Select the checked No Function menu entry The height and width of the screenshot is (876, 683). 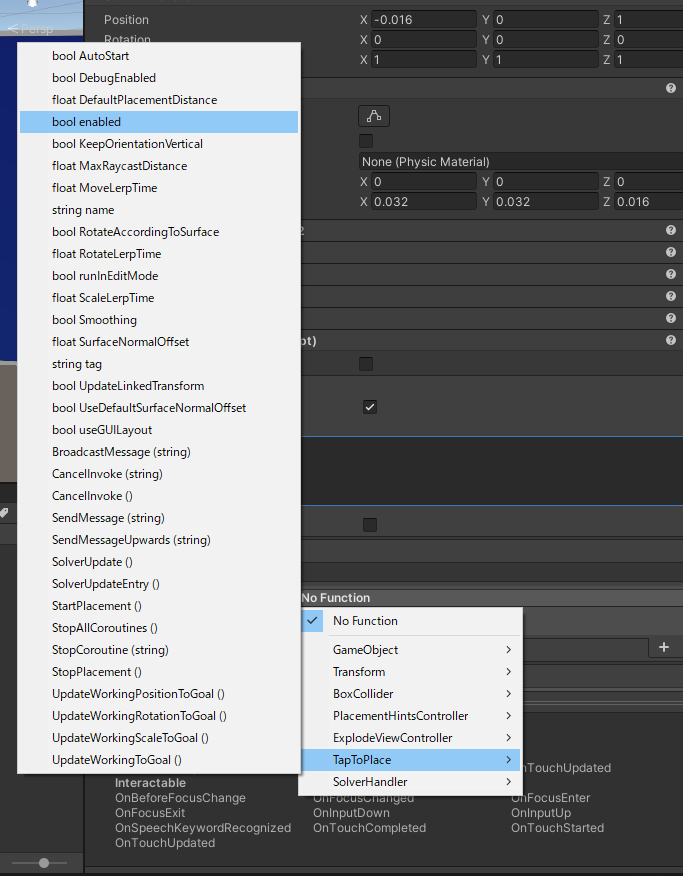(x=410, y=621)
